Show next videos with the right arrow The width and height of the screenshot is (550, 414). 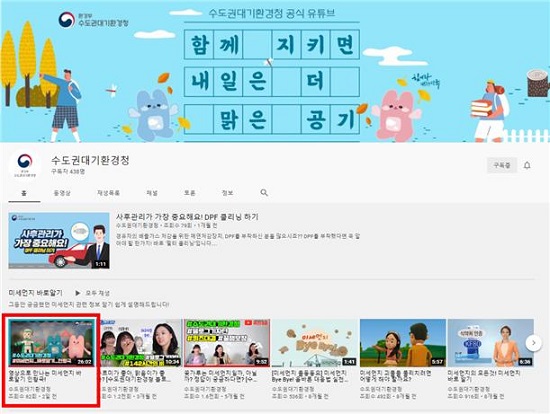tap(533, 343)
